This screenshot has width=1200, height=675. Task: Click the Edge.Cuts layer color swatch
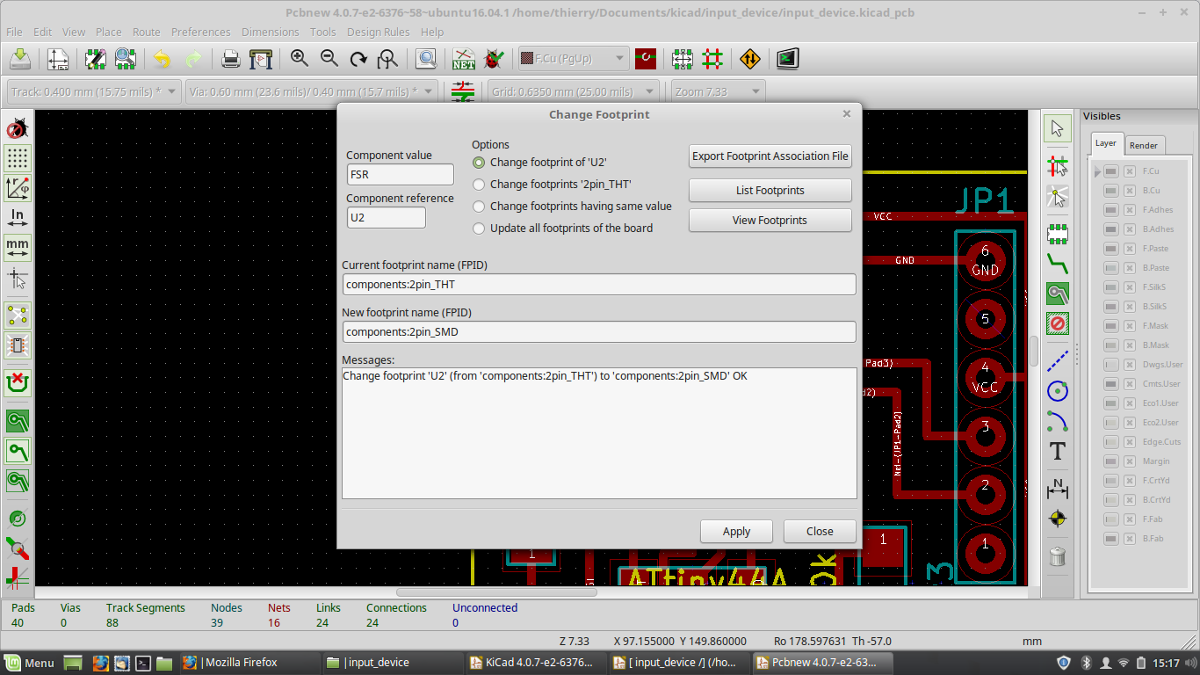coord(1111,442)
